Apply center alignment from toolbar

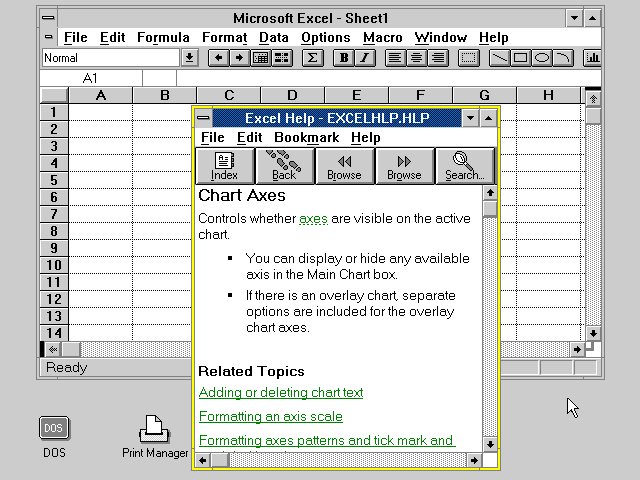click(416, 58)
